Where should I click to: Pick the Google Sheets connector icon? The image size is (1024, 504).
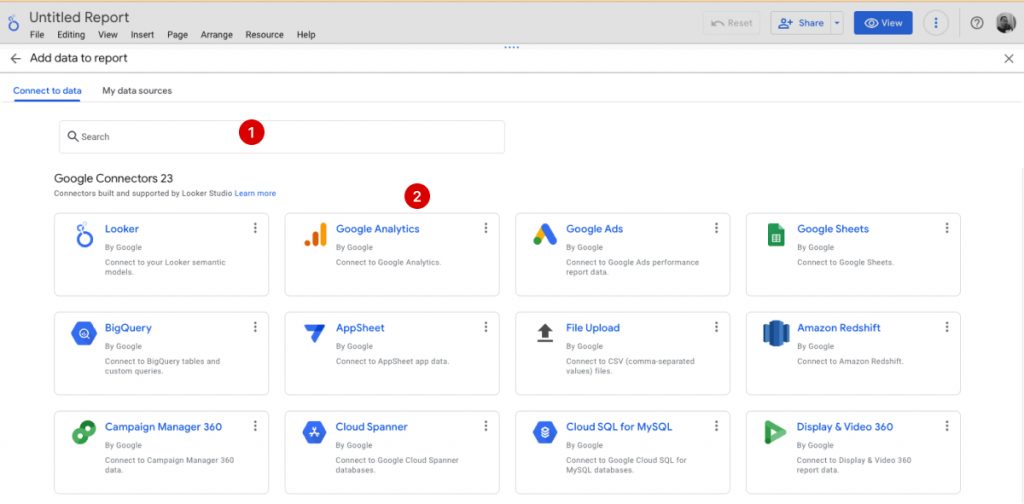pyautogui.click(x=776, y=236)
